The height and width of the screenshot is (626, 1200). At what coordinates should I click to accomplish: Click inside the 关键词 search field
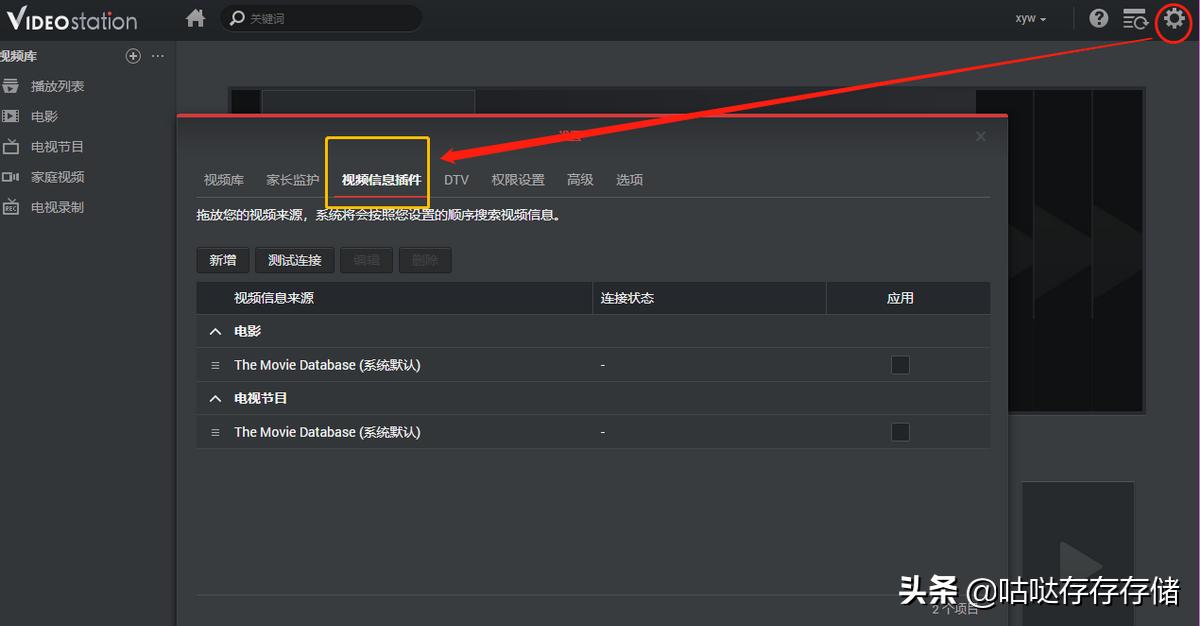click(320, 18)
